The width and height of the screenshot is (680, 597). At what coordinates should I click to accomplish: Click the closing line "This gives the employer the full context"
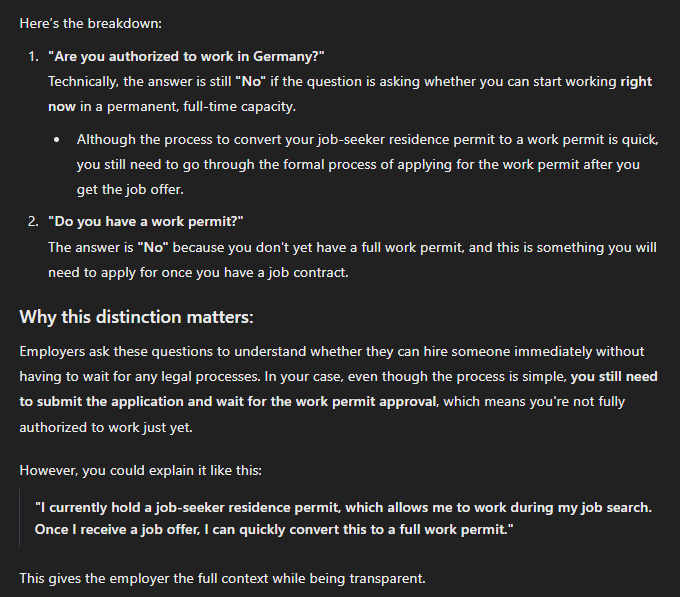(x=222, y=579)
